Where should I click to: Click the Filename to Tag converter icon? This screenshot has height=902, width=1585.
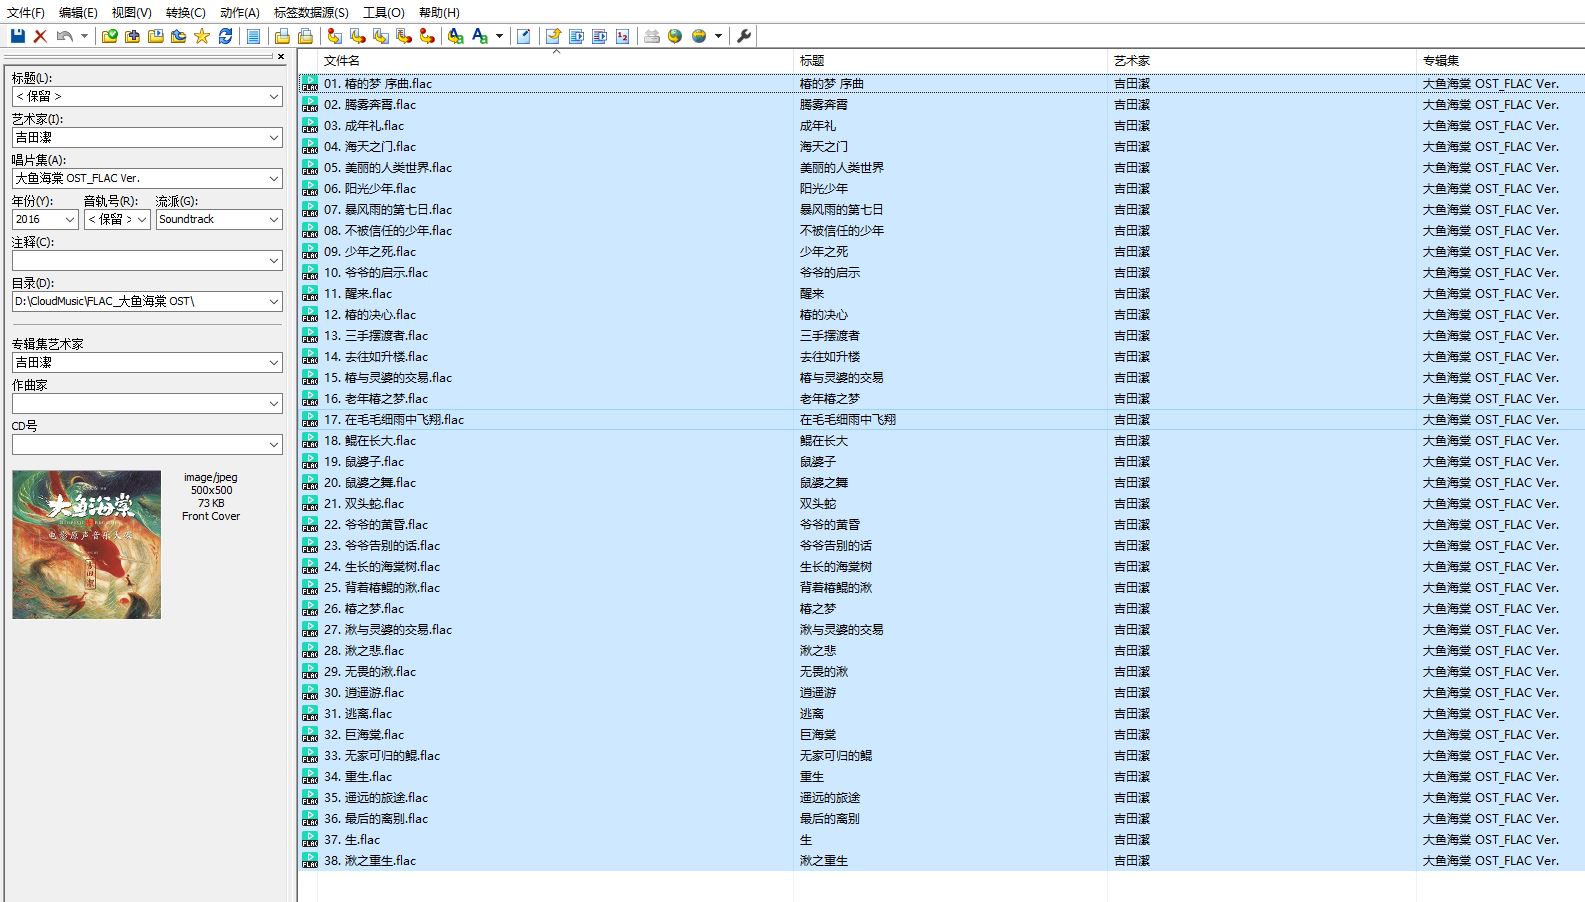pyautogui.click(x=357, y=36)
